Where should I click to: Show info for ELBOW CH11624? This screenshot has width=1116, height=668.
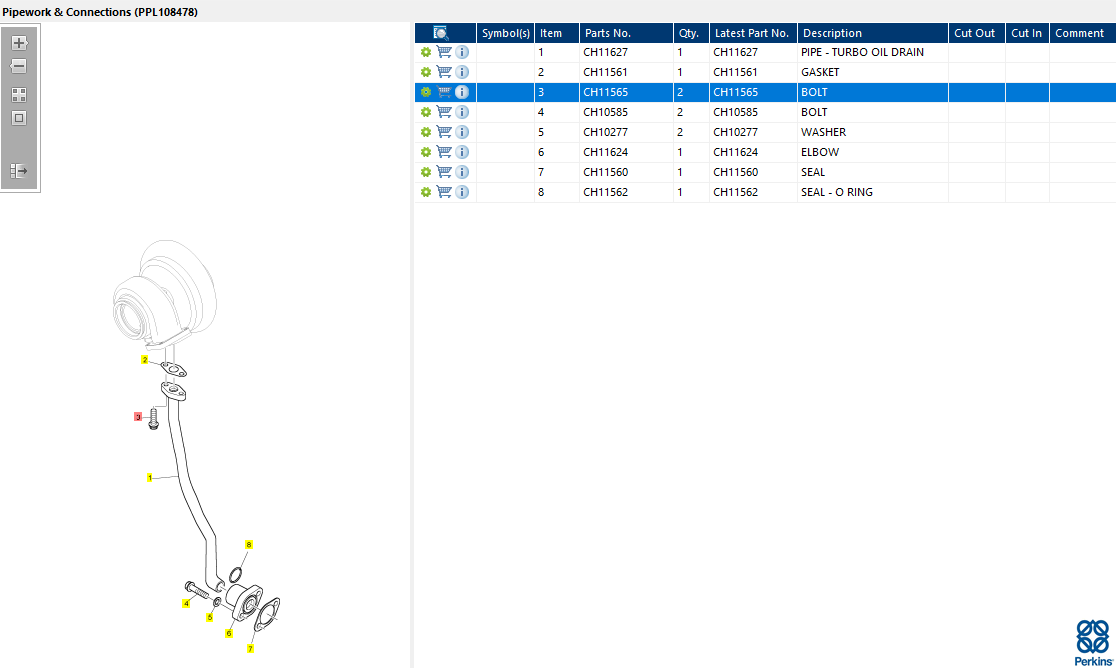[462, 152]
